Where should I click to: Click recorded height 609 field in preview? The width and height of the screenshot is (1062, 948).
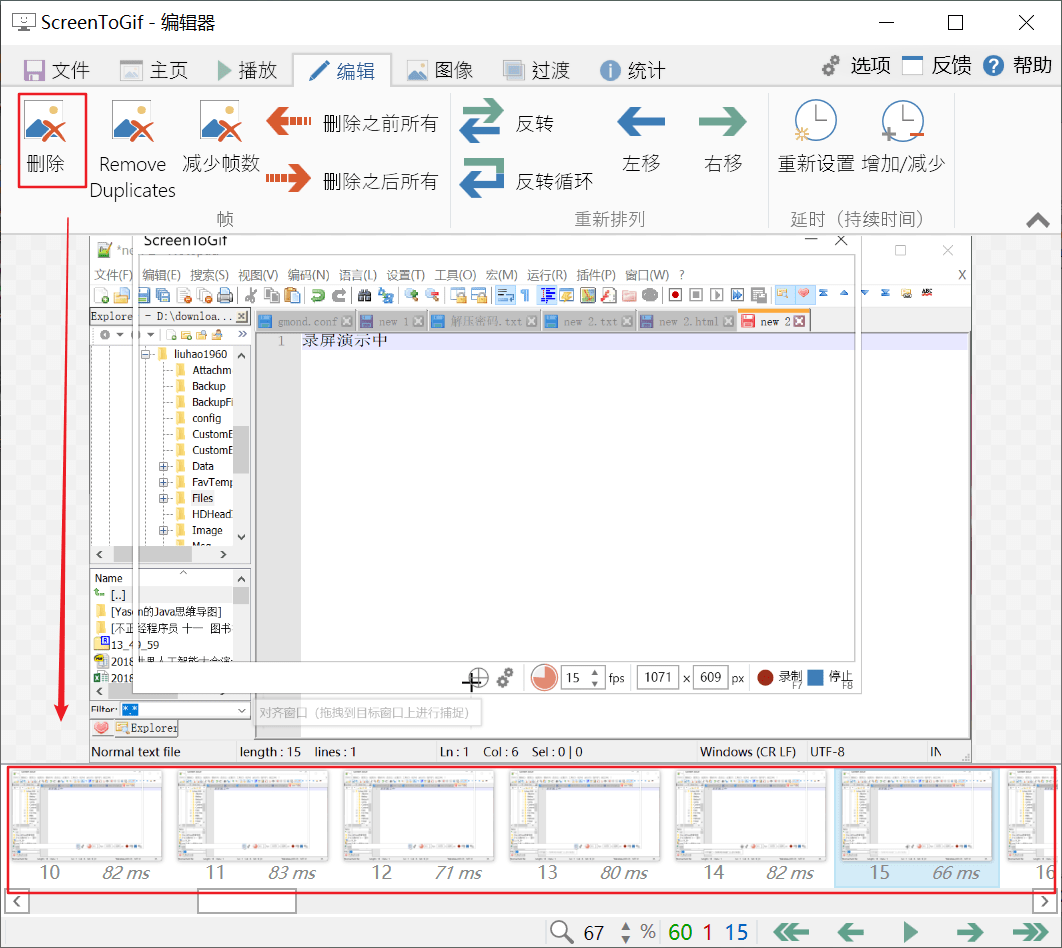(710, 677)
